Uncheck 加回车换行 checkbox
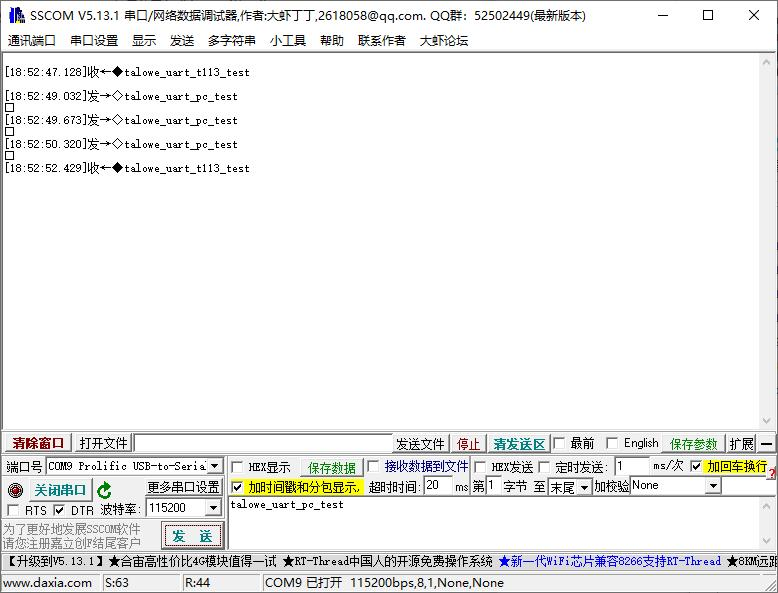Image resolution: width=778 pixels, height=593 pixels. tap(696, 466)
